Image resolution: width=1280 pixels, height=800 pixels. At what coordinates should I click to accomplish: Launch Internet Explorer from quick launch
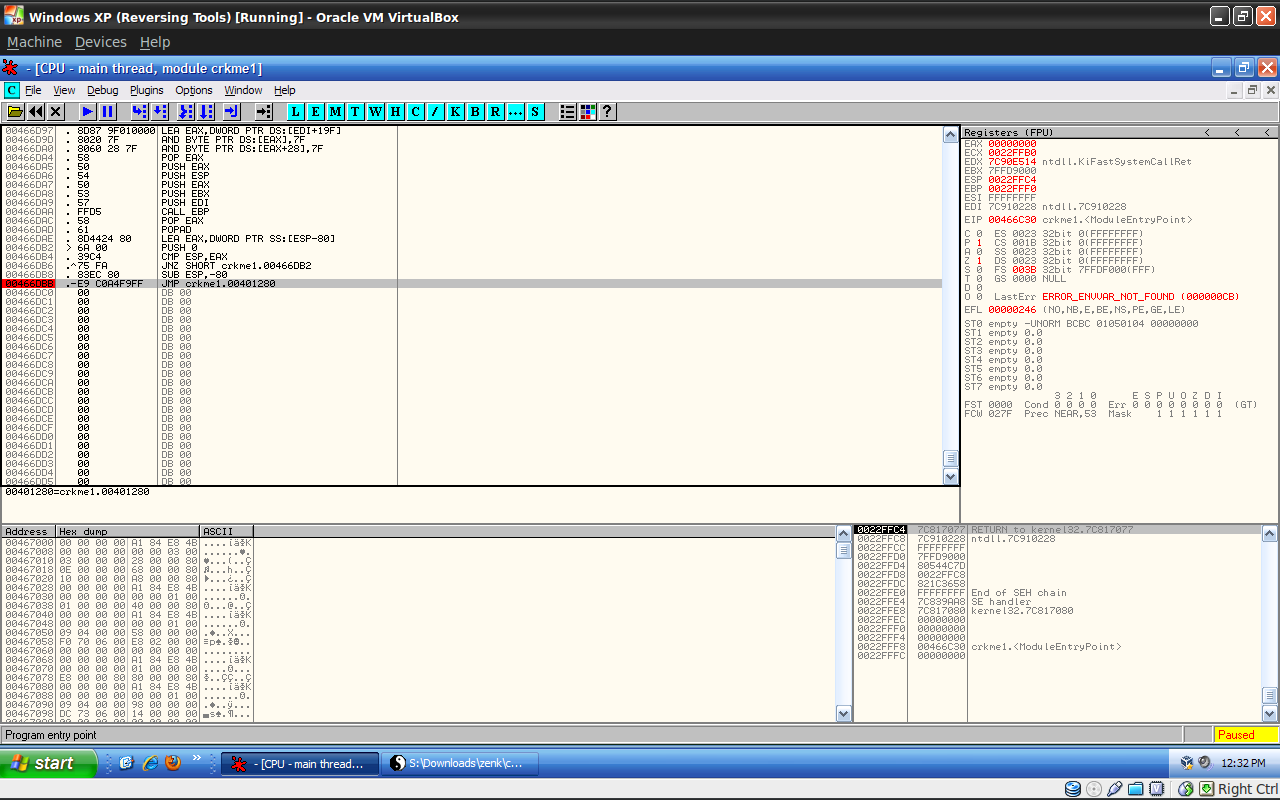pyautogui.click(x=150, y=763)
